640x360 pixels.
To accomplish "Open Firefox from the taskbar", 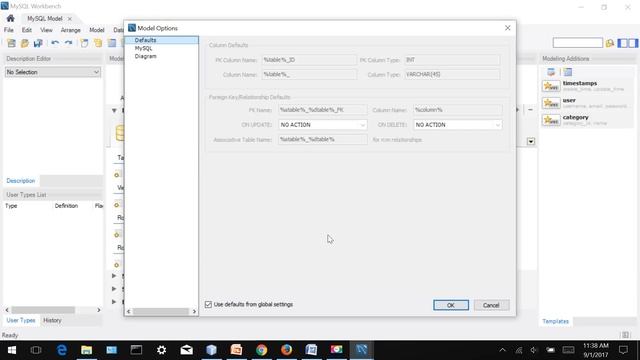I will tap(287, 350).
